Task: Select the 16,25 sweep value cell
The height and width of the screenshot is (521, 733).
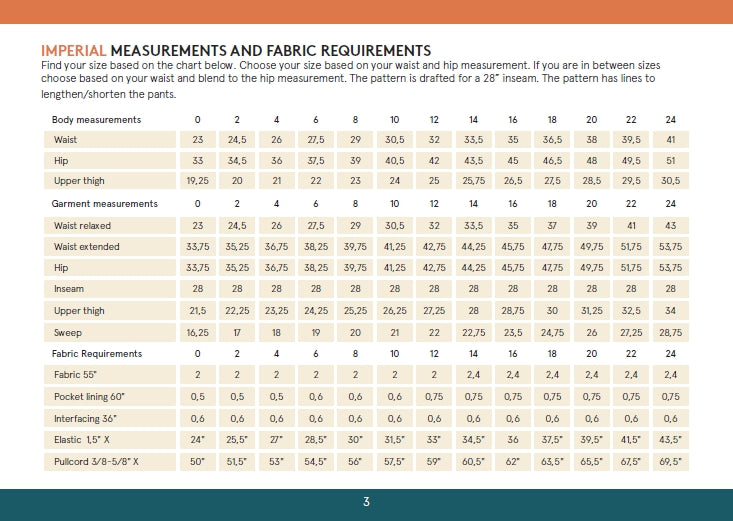Action: [197, 332]
